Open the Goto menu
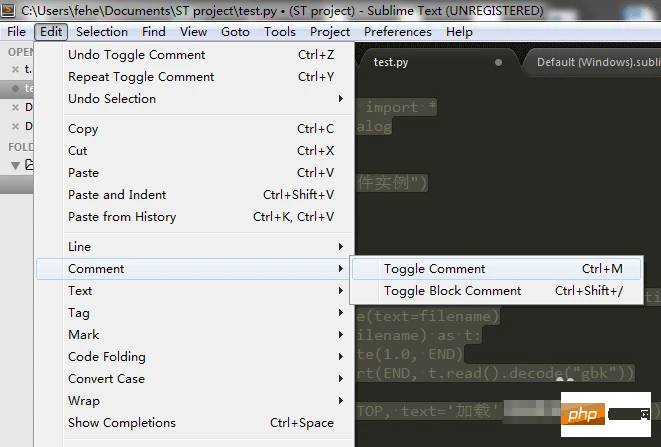Screen dimensions: 661x447 coord(235,32)
